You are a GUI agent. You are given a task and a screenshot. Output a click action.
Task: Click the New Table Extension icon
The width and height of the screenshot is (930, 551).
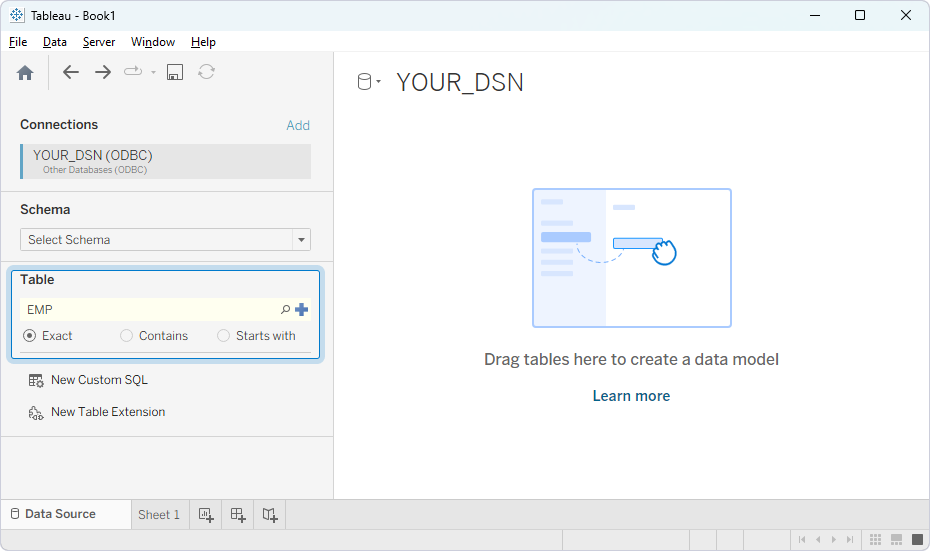tap(36, 412)
